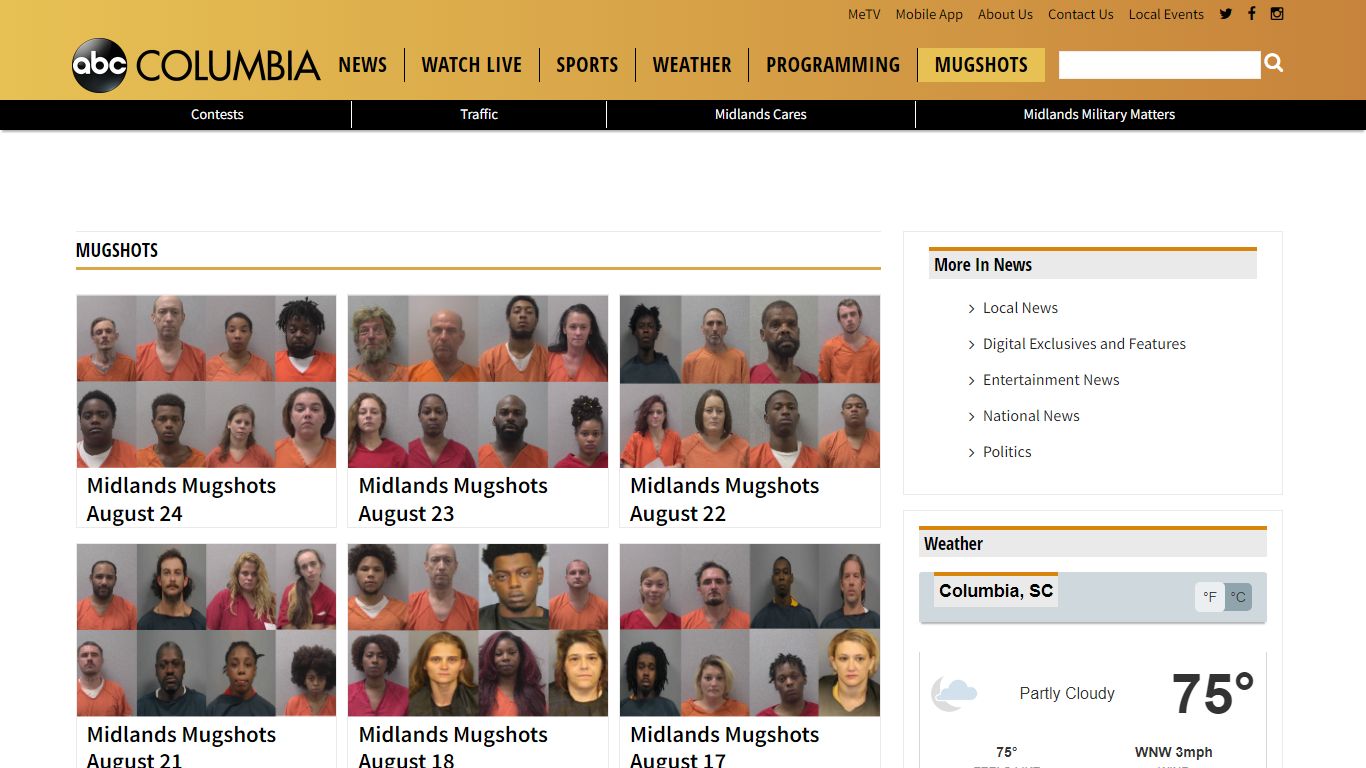The image size is (1366, 768).
Task: Click the Partly Cloudy condition text
Action: (x=1067, y=693)
